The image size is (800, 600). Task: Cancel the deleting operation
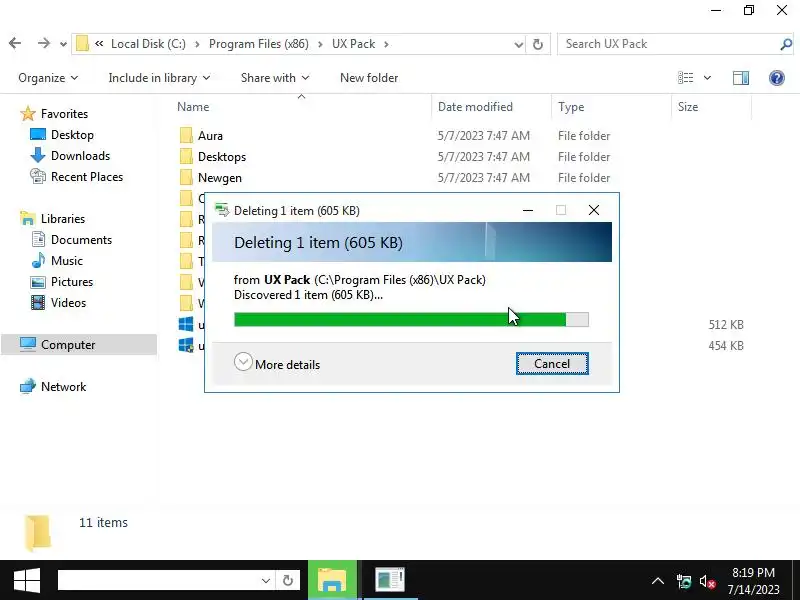pos(552,364)
